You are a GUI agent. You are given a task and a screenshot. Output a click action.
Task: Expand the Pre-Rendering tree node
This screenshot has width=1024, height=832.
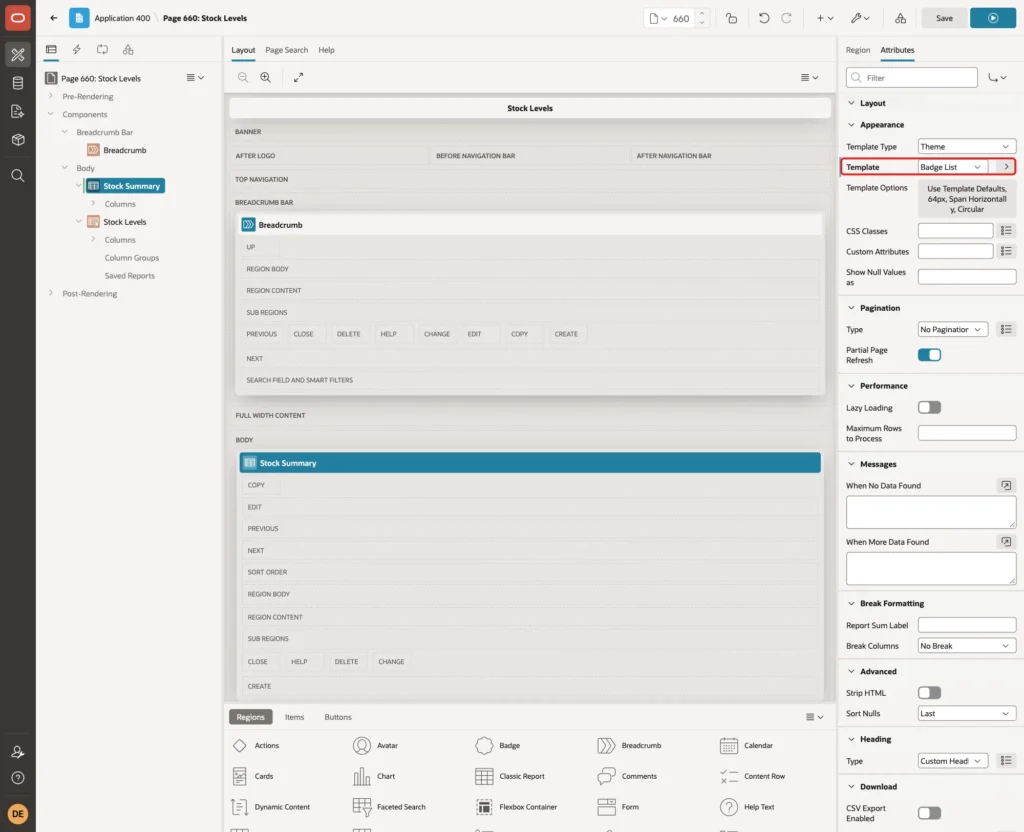coord(51,96)
